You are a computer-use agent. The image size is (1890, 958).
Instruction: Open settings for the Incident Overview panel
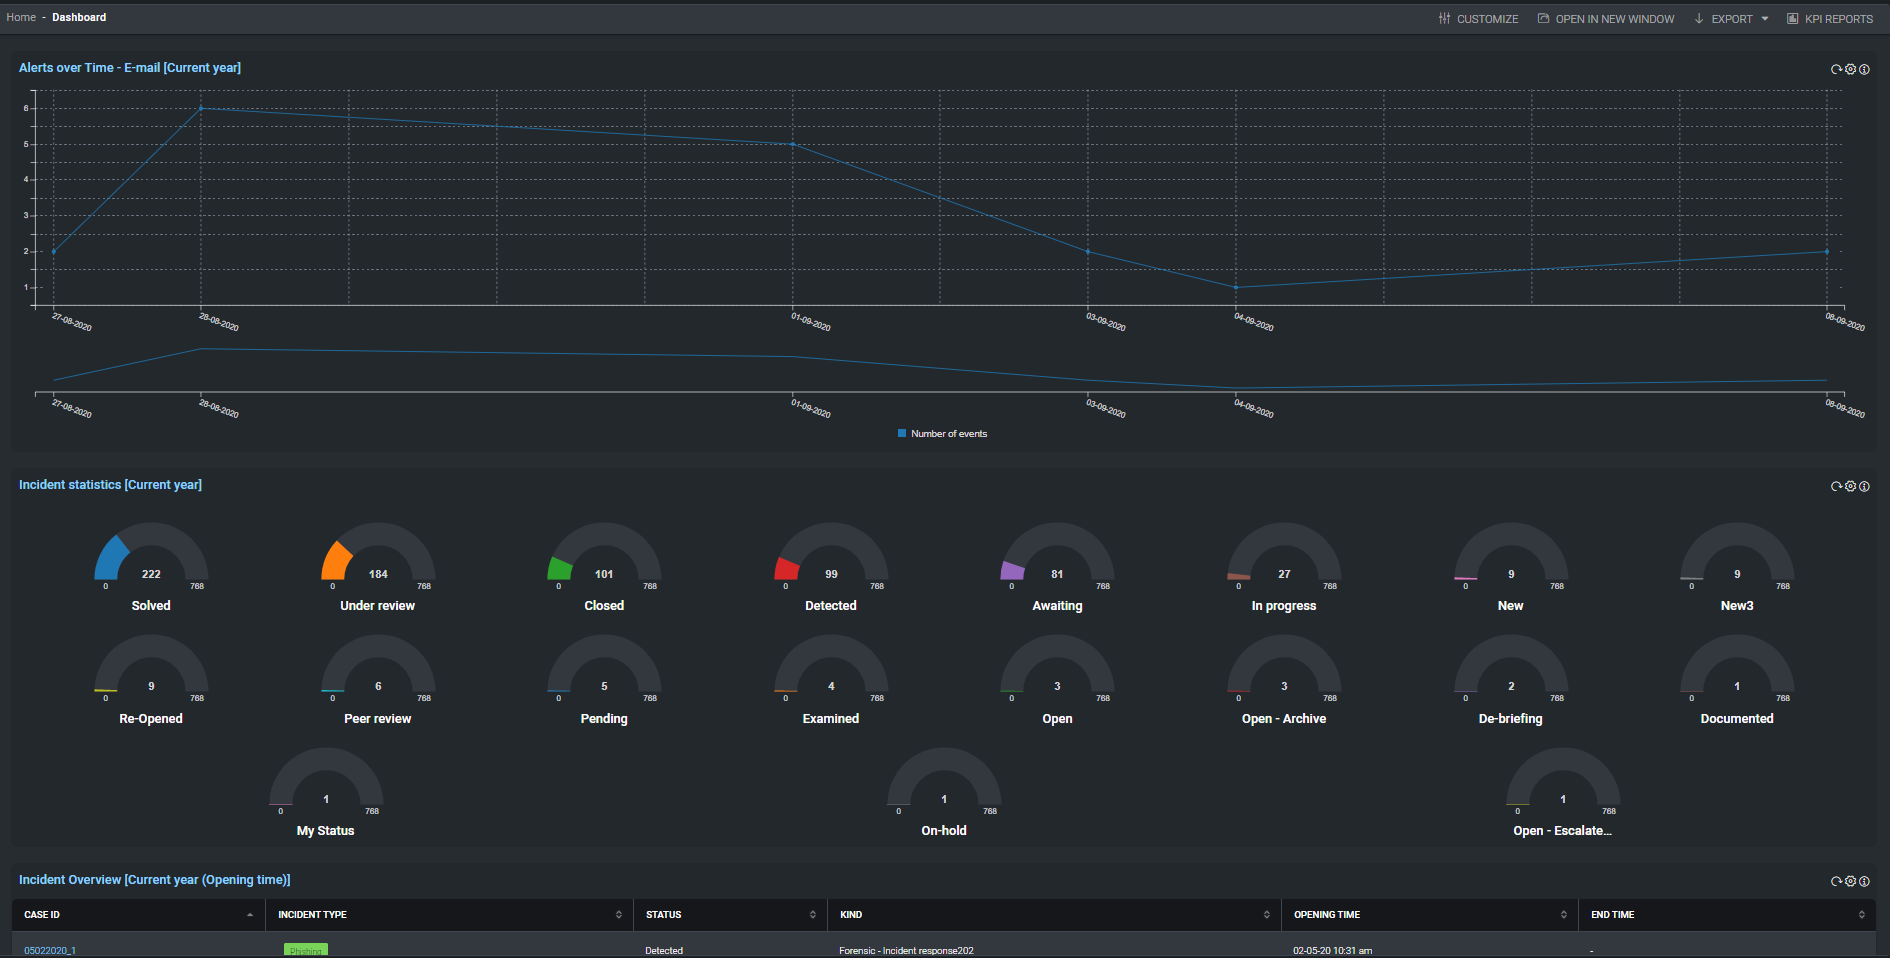(x=1850, y=881)
